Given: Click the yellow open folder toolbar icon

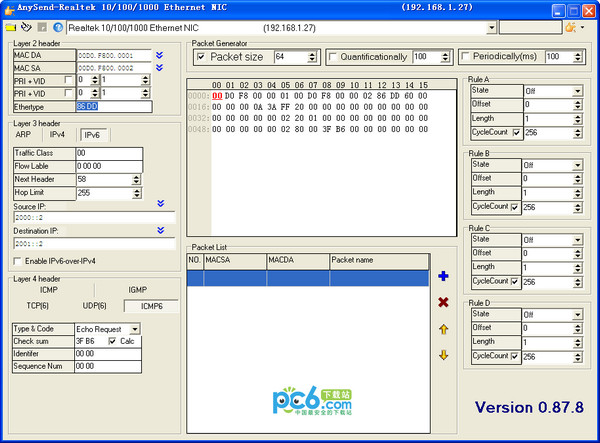Looking at the screenshot, I should tap(9, 27).
